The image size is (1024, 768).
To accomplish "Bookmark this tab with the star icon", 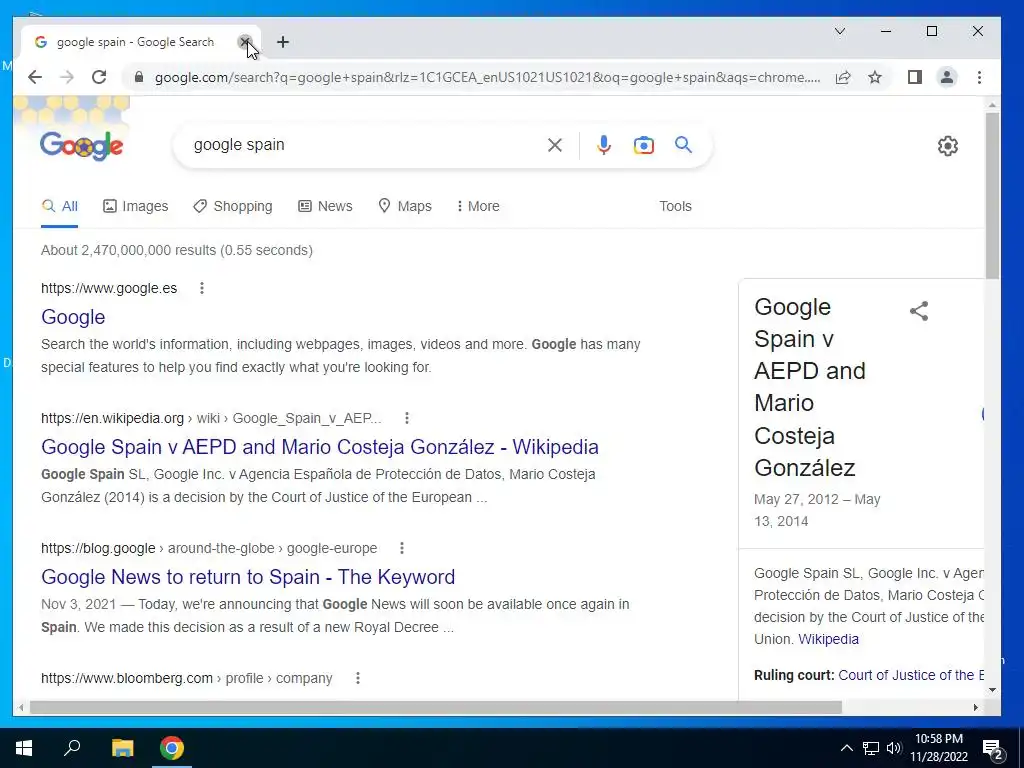I will coord(875,77).
